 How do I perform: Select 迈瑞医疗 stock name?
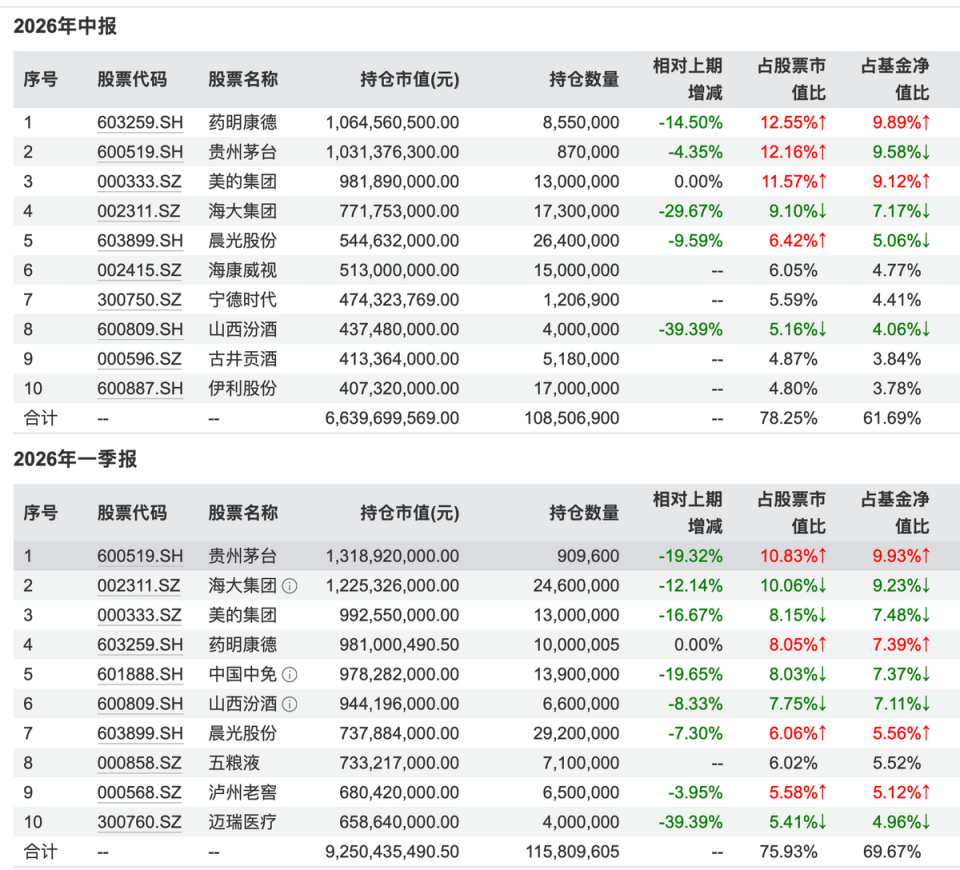tap(242, 822)
